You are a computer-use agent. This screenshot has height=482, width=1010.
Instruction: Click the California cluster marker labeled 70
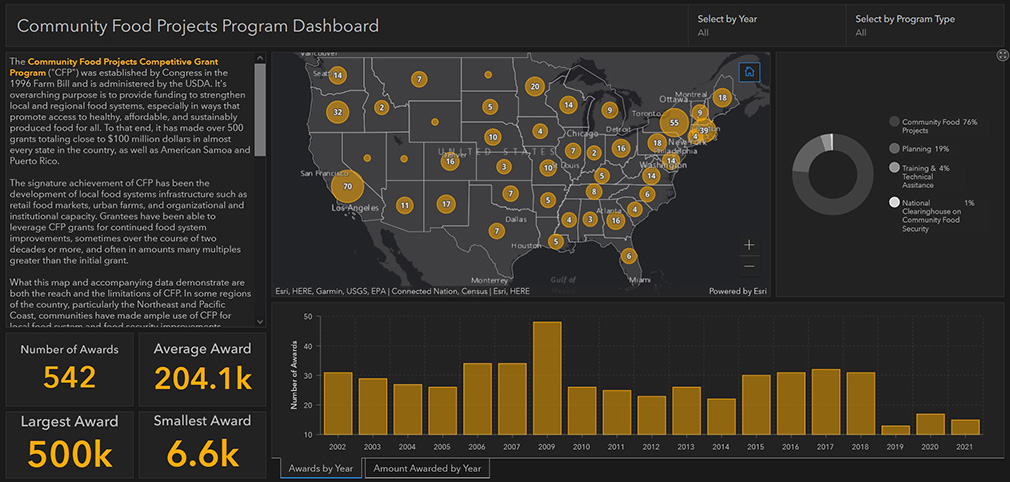pos(348,187)
